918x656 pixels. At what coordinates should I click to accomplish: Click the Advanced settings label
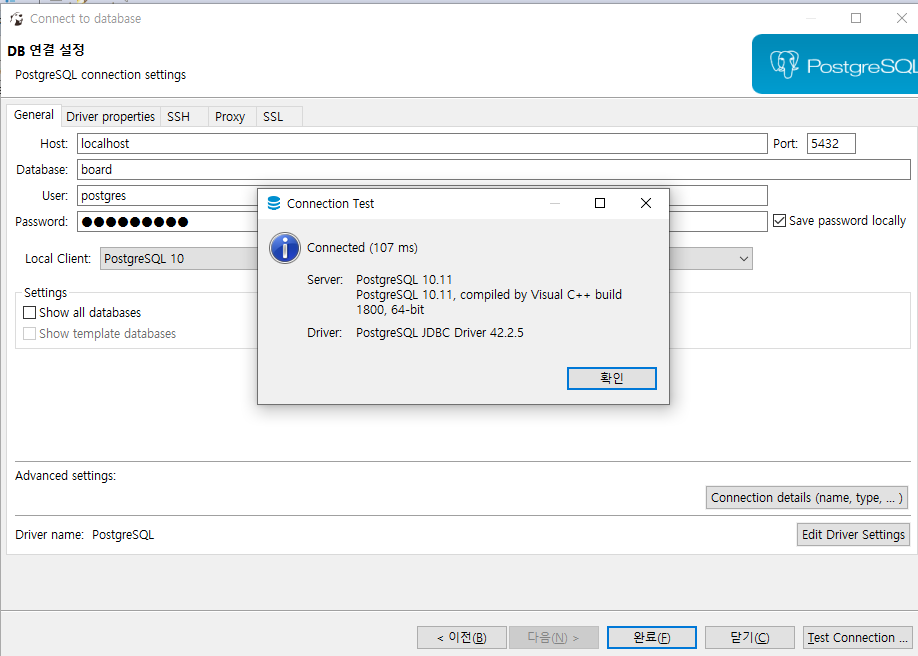pos(66,476)
